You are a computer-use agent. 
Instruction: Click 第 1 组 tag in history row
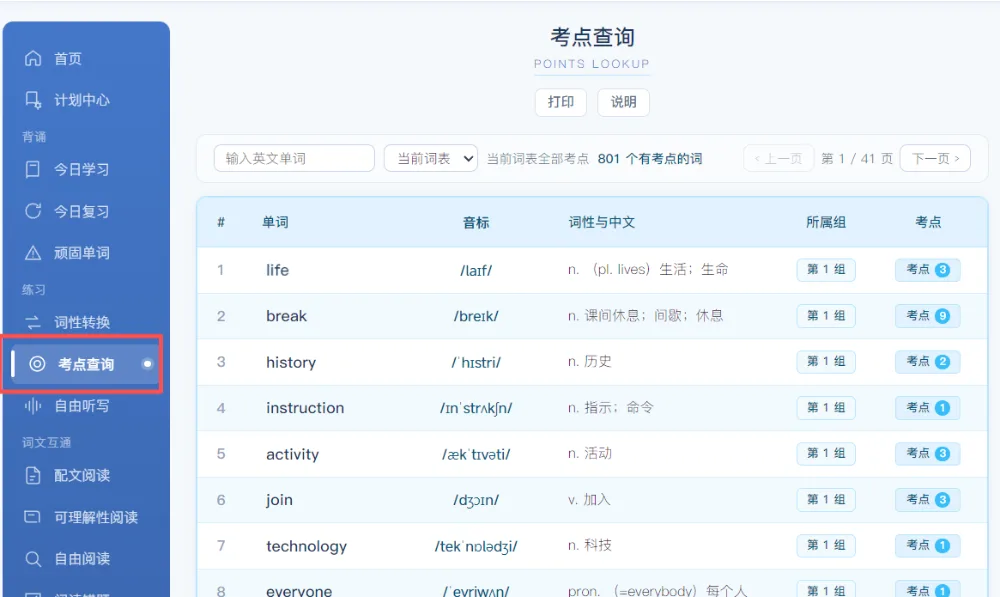click(x=826, y=362)
